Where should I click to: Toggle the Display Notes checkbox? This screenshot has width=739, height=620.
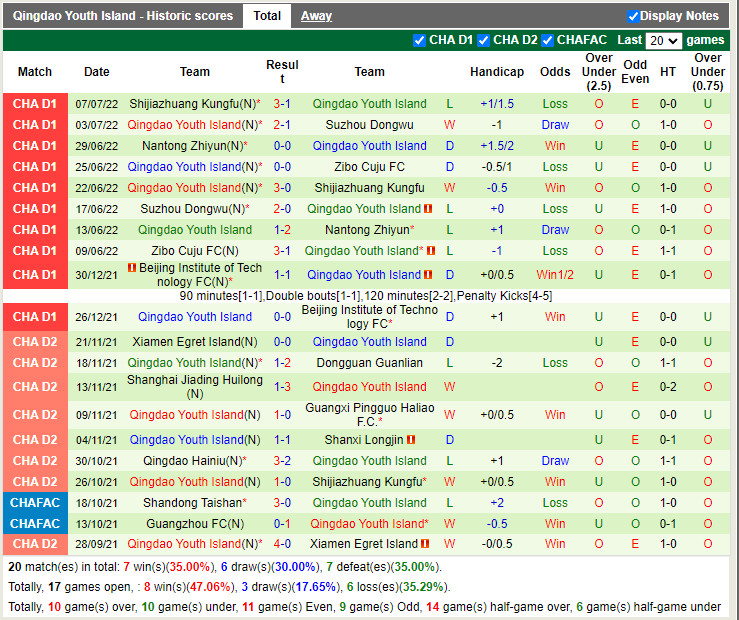(x=633, y=16)
